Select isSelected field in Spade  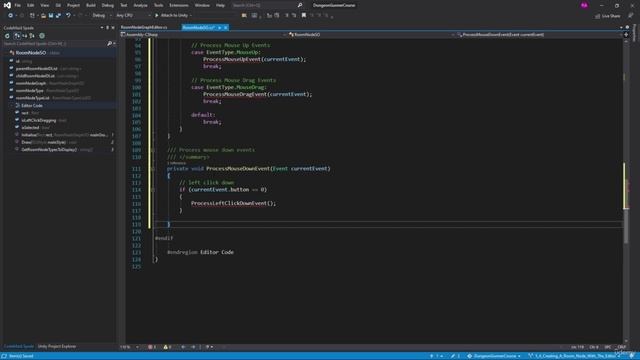(30, 128)
